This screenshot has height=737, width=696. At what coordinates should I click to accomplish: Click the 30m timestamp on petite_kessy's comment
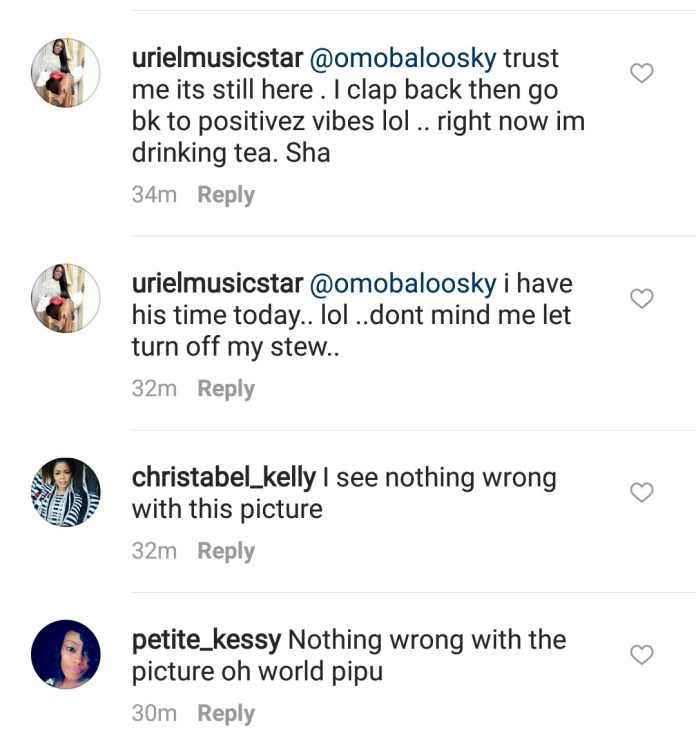(x=154, y=714)
